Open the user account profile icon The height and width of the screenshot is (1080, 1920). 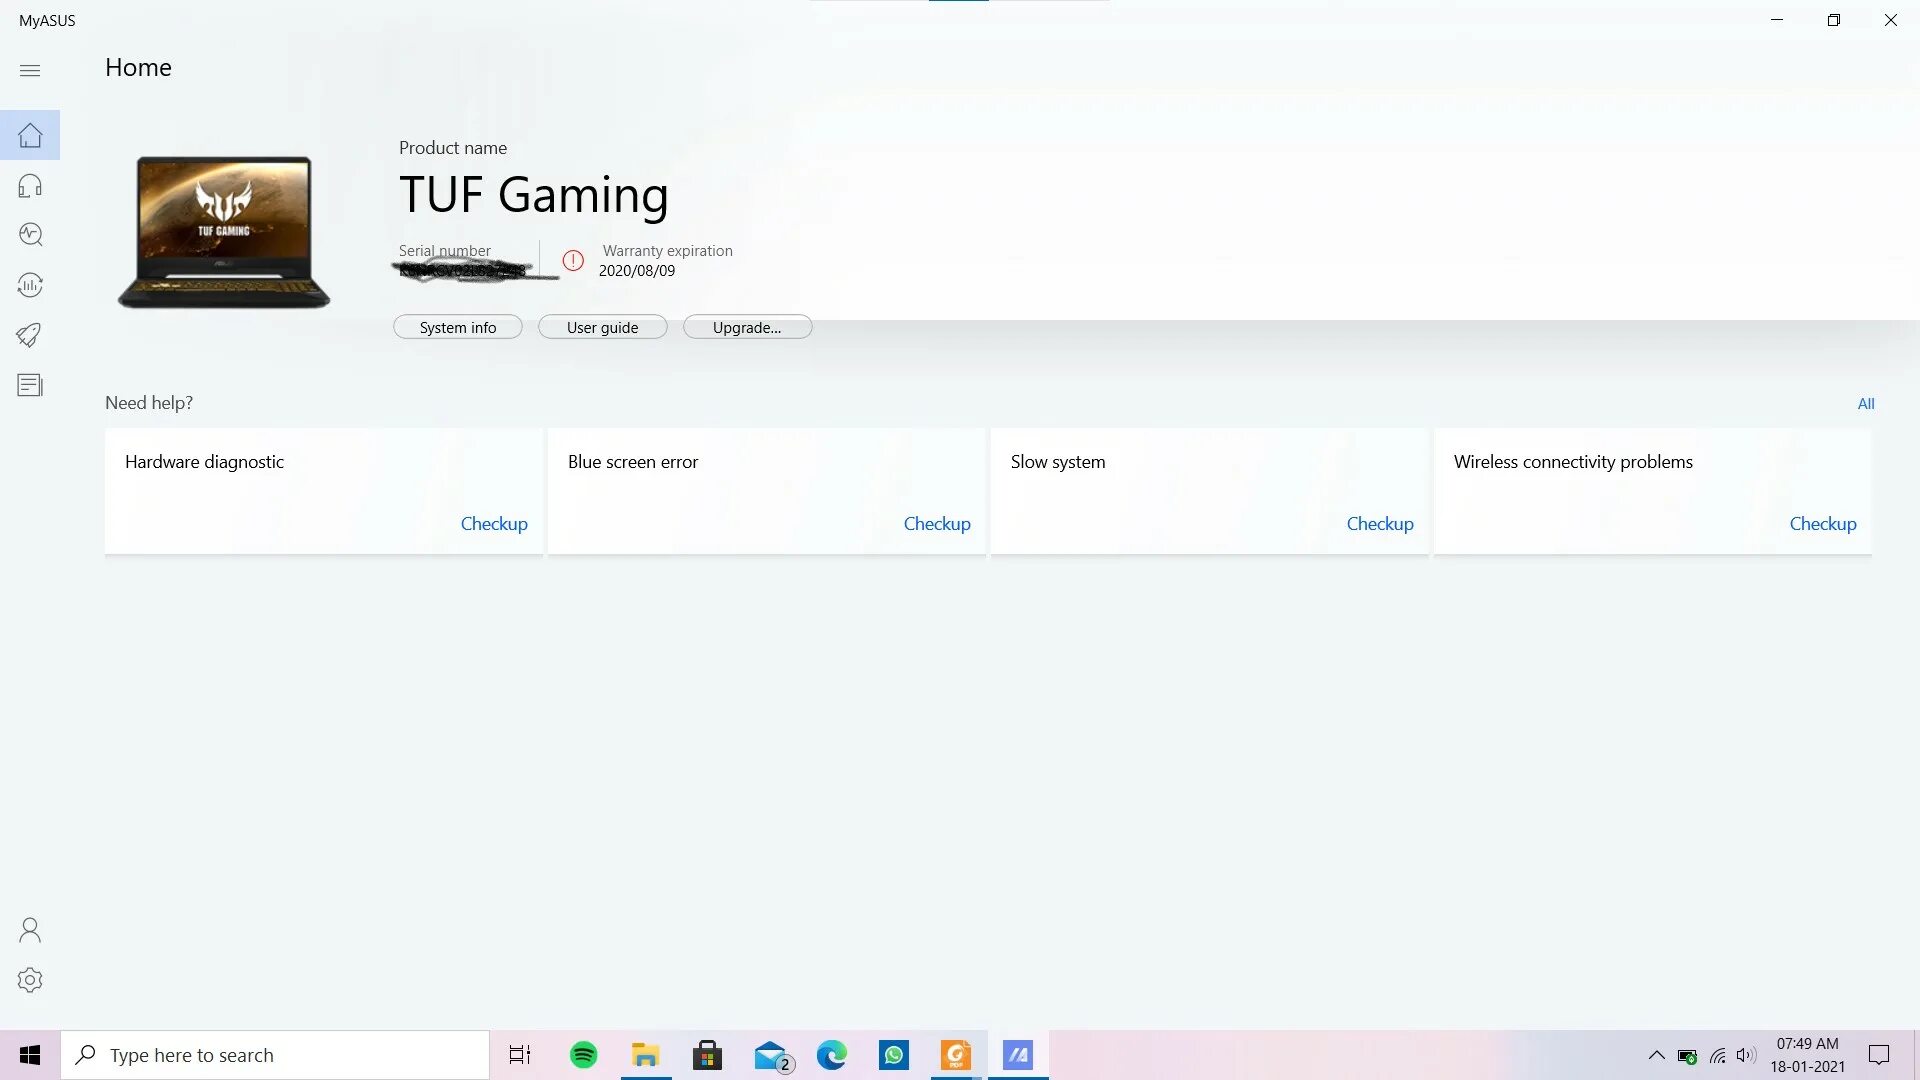tap(30, 930)
